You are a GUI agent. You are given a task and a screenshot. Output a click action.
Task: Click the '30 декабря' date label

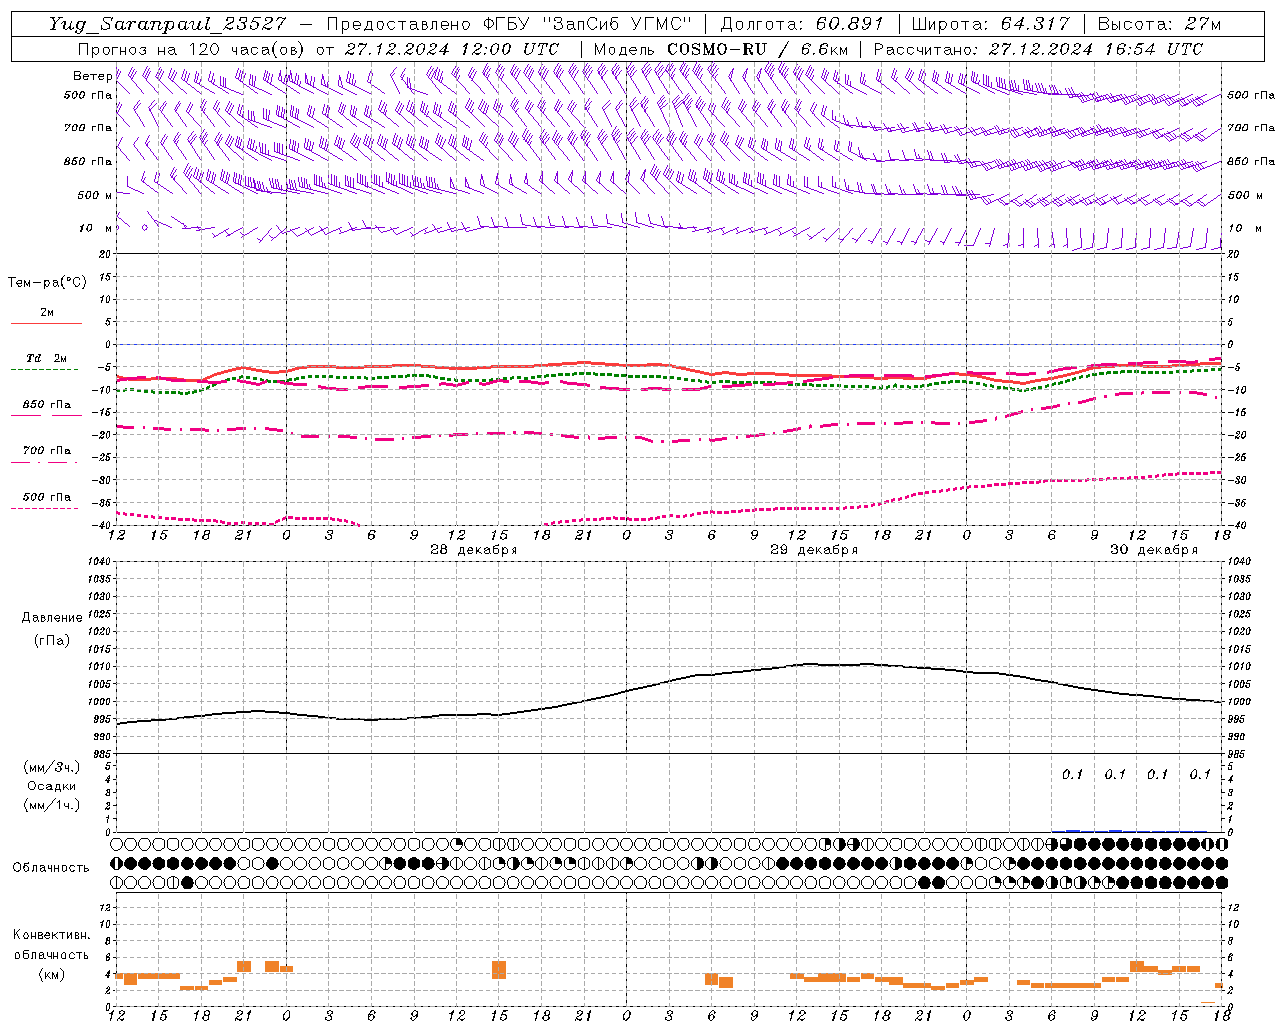coord(1154,550)
